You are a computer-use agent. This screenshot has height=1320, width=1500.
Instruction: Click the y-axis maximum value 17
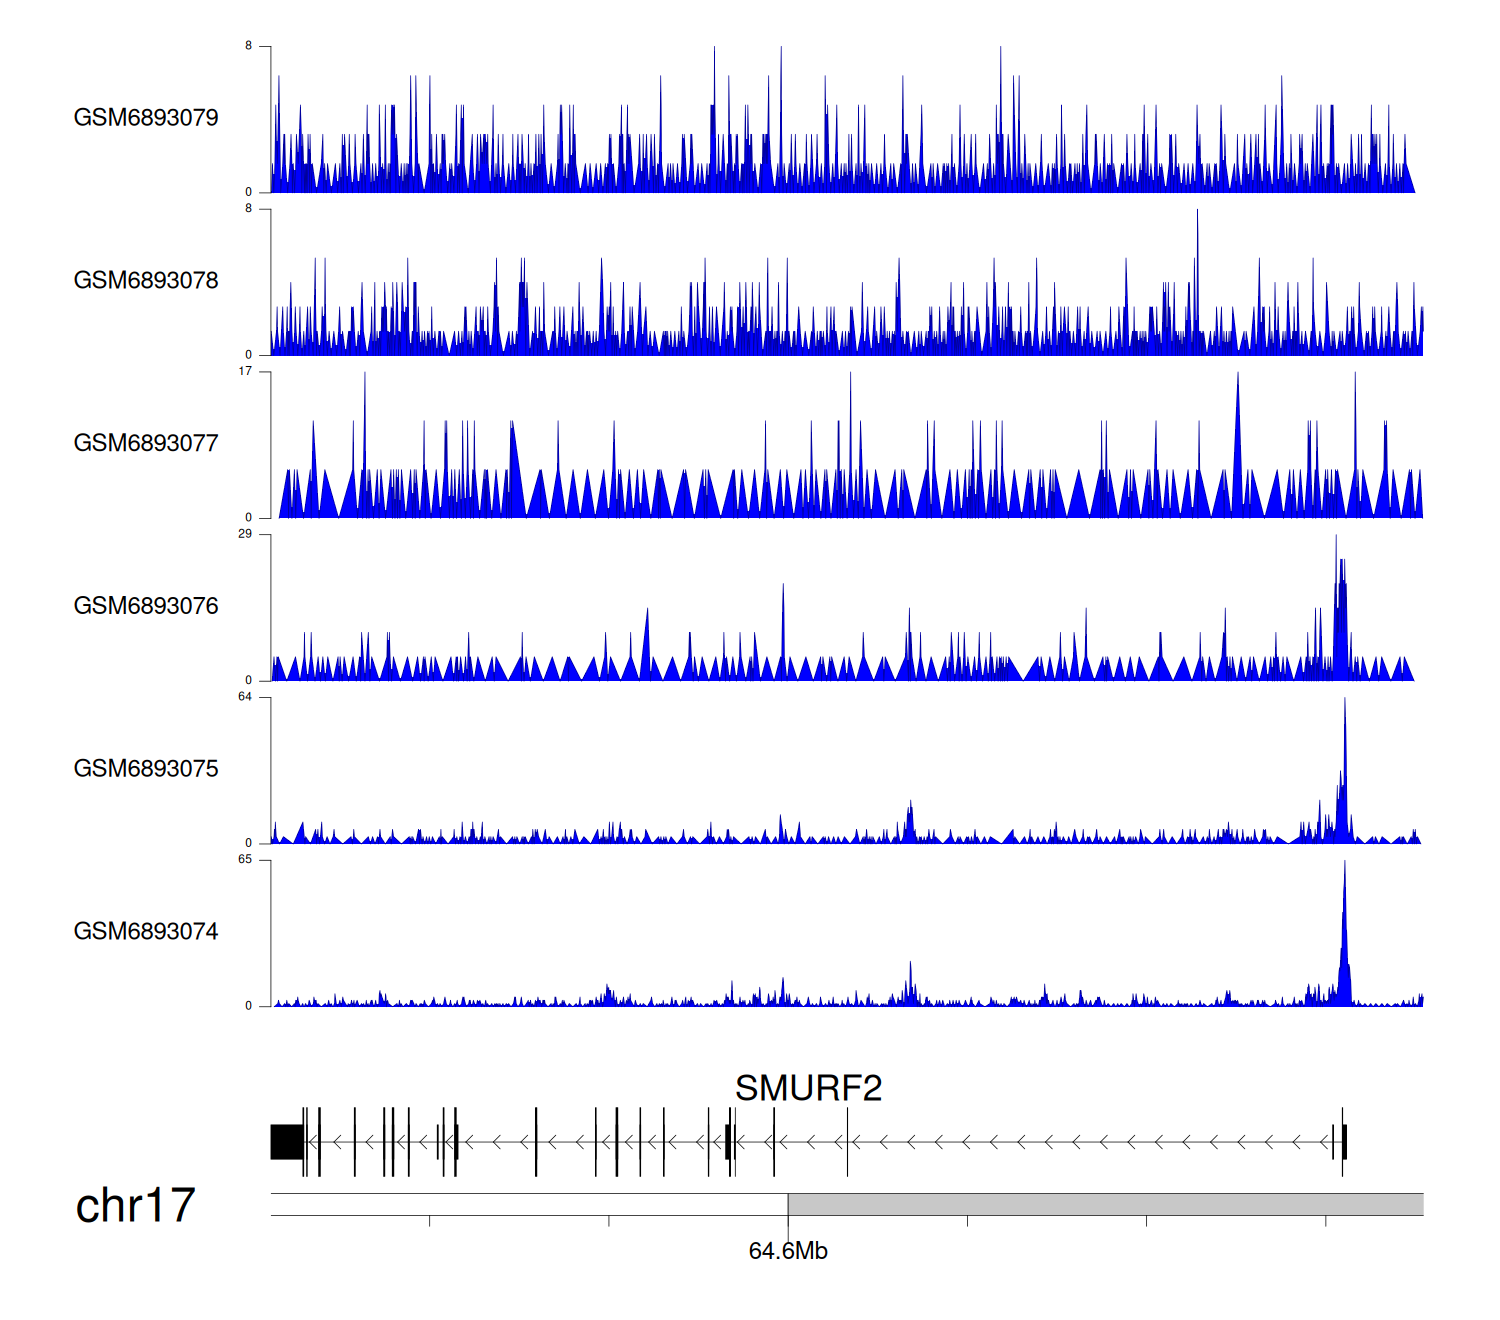point(245,371)
